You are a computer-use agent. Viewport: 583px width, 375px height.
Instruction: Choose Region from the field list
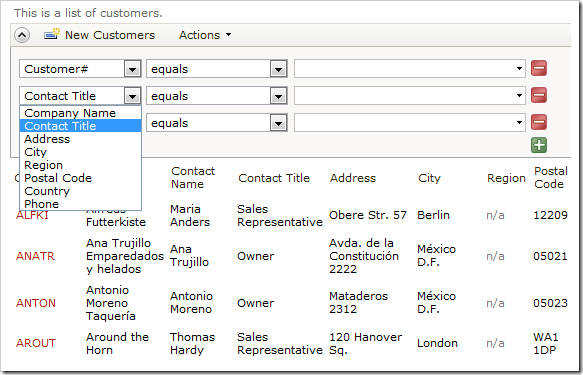pyautogui.click(x=80, y=165)
